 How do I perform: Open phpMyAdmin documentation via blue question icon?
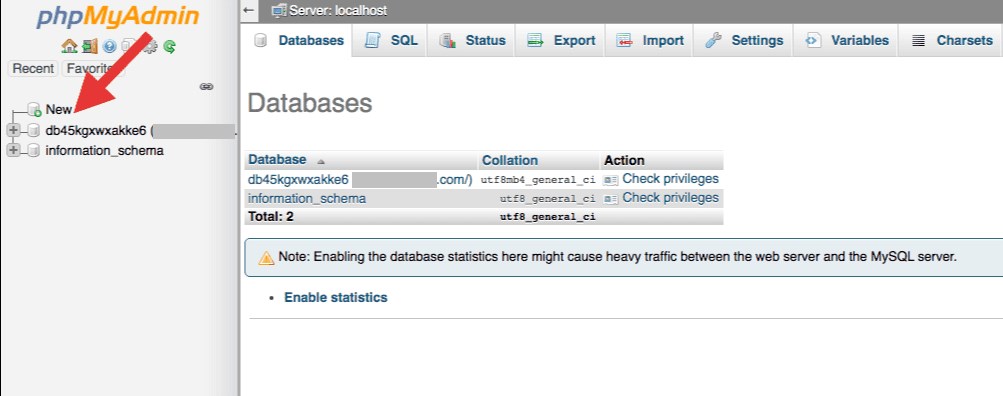(109, 46)
